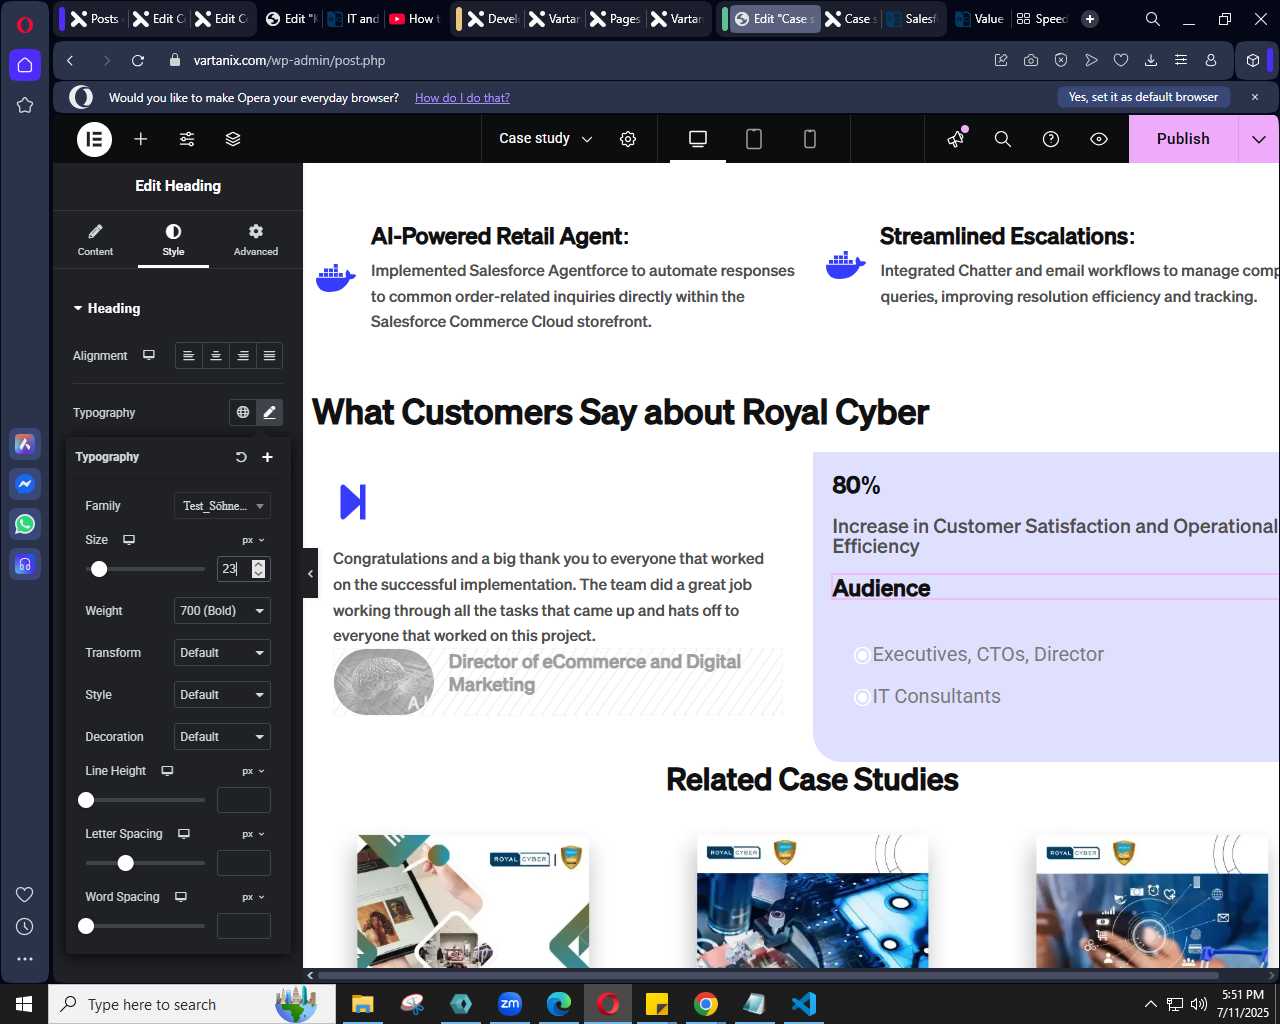Open global typography globe icon

pos(243,412)
